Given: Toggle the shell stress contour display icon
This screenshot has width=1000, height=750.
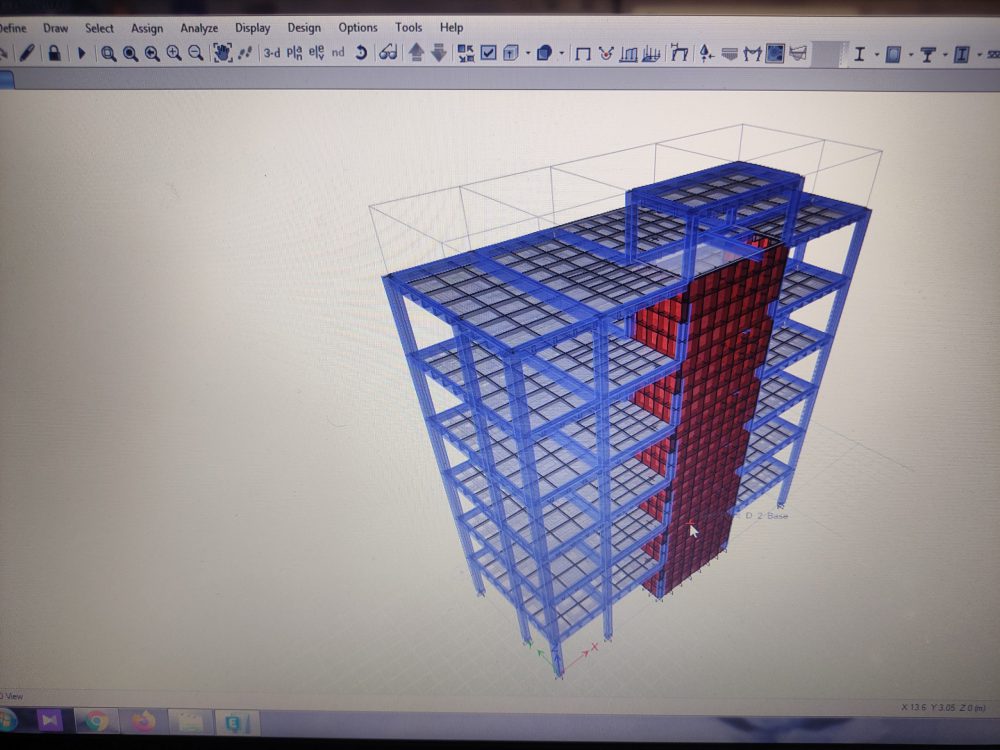Looking at the screenshot, I should click(x=774, y=54).
